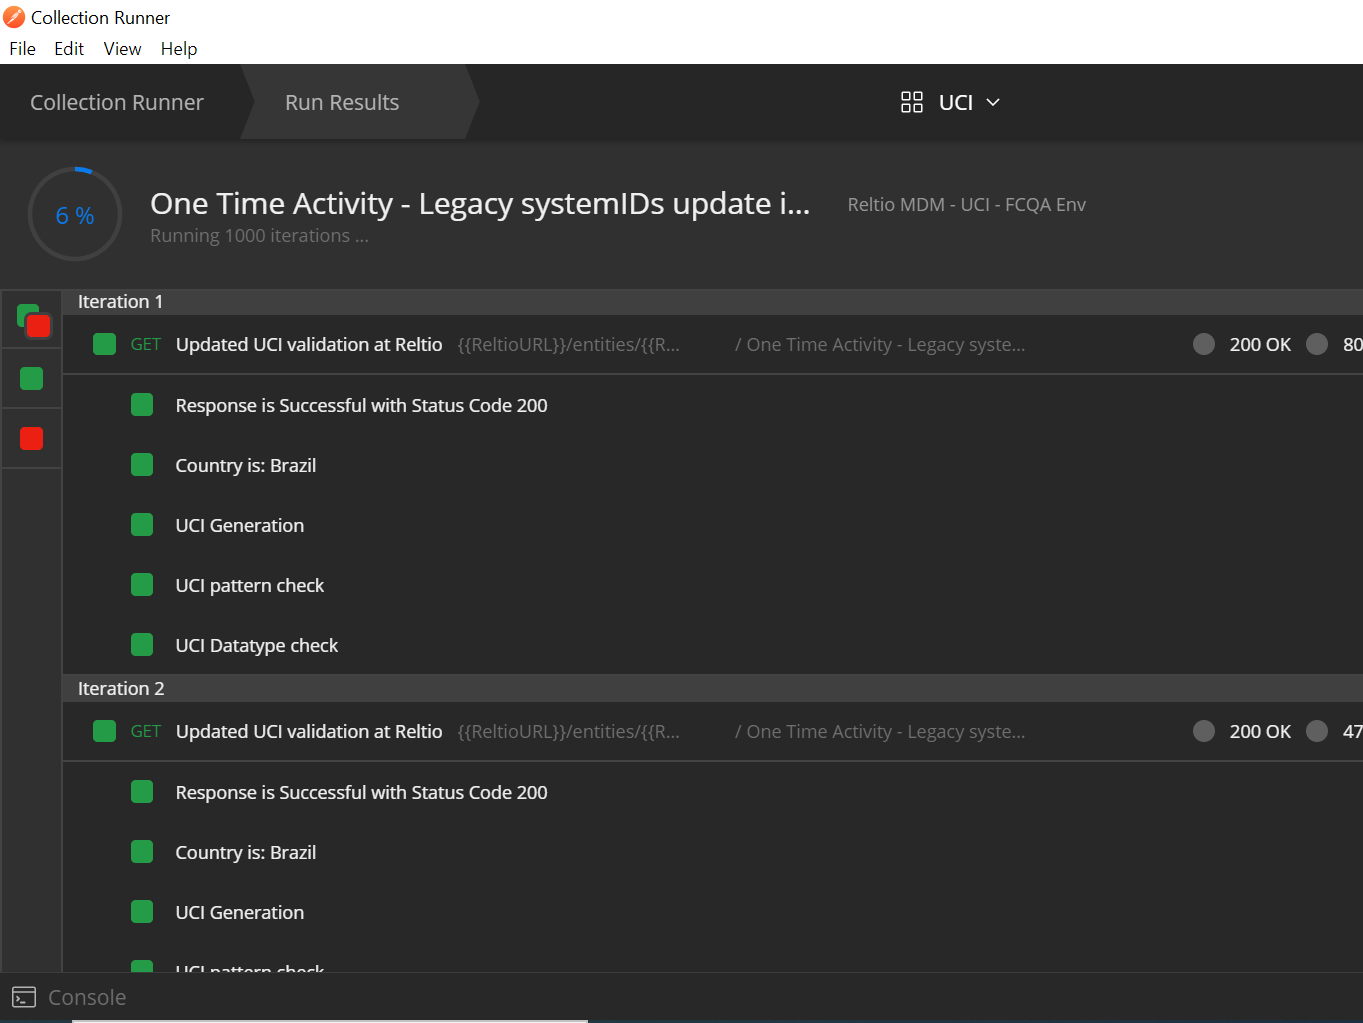Open the View menu
The height and width of the screenshot is (1023, 1363).
(x=122, y=49)
